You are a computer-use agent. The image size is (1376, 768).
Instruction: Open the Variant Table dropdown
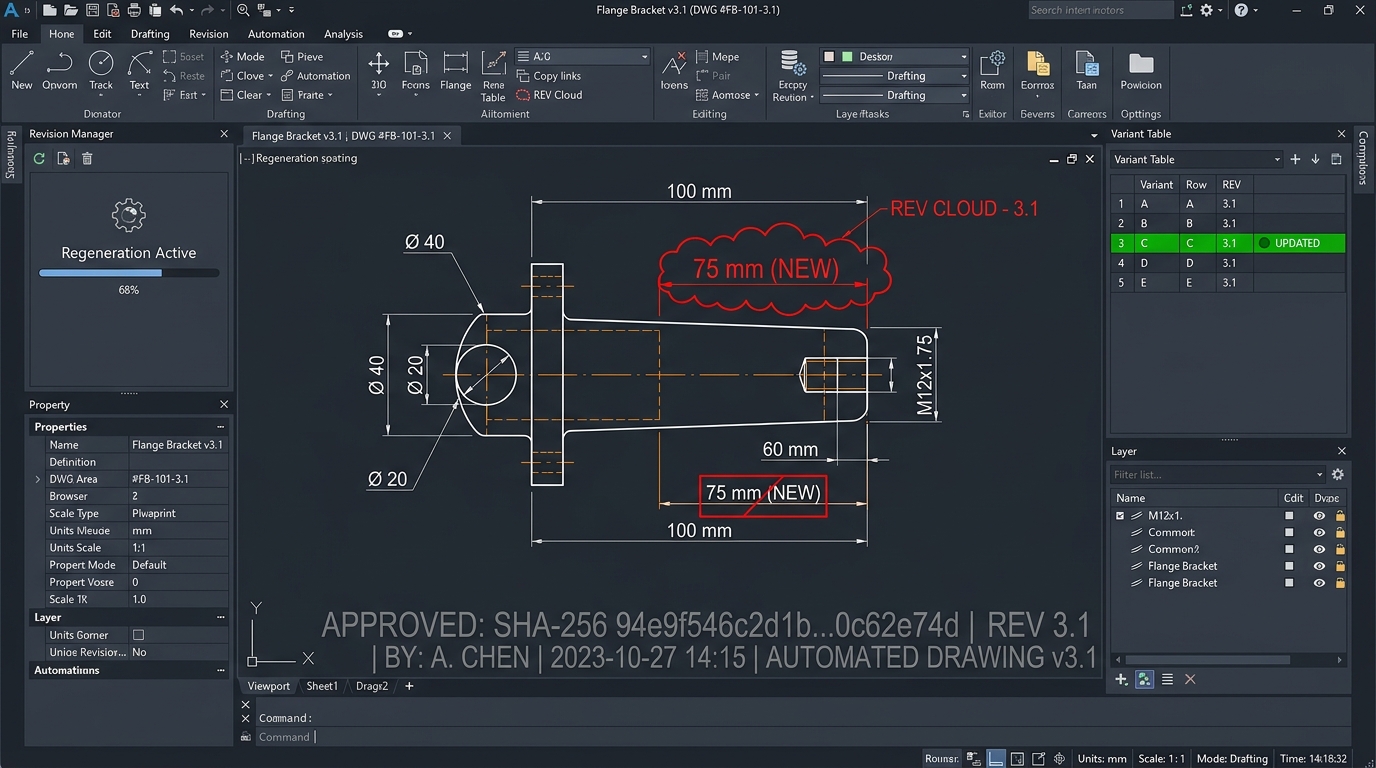click(1196, 159)
